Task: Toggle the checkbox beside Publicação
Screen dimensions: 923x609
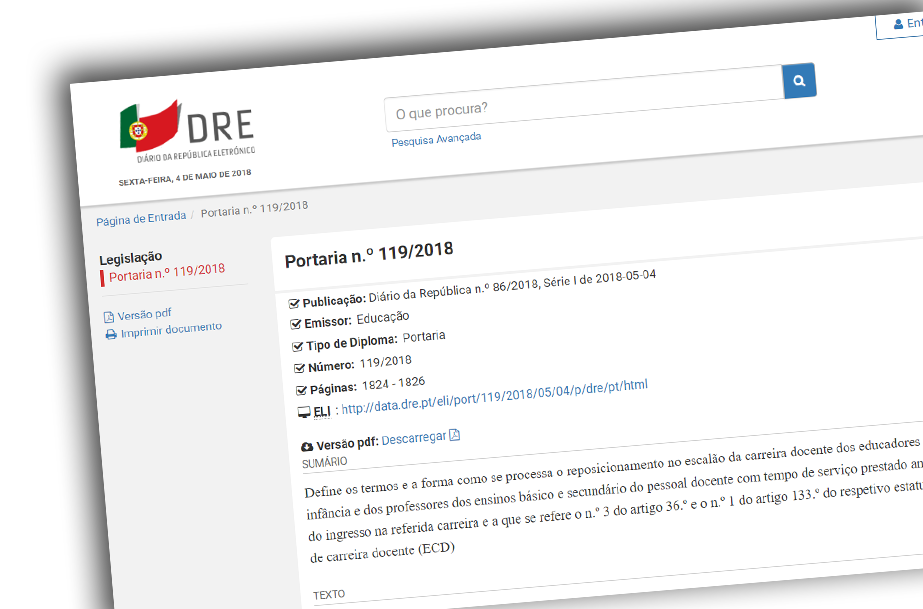Action: pyautogui.click(x=294, y=303)
